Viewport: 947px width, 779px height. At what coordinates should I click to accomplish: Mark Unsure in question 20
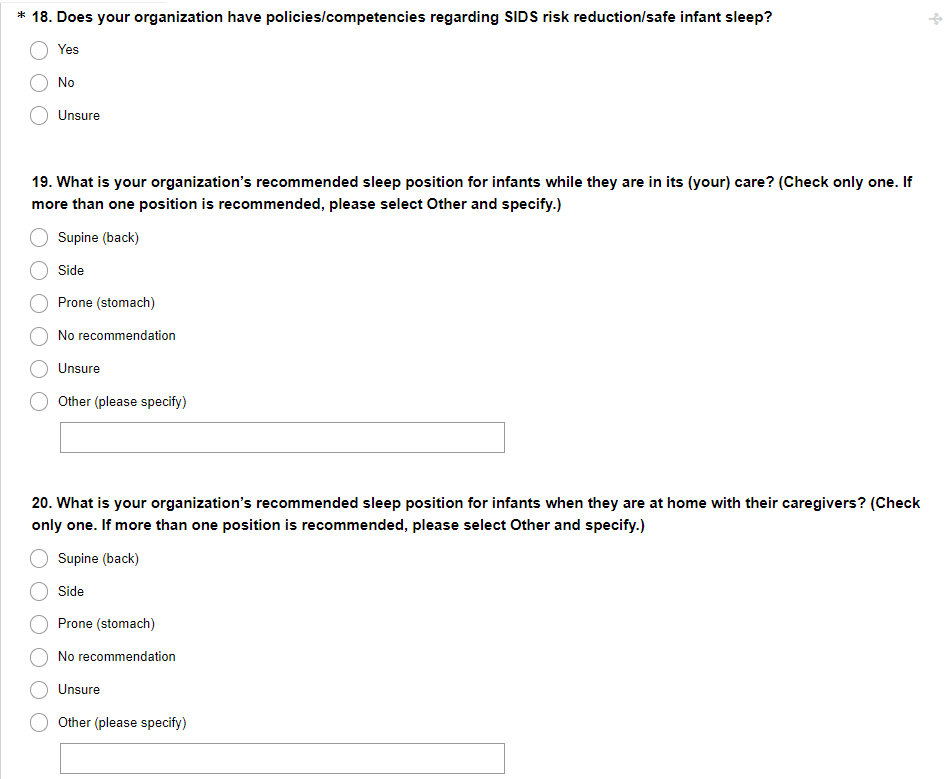[39, 690]
